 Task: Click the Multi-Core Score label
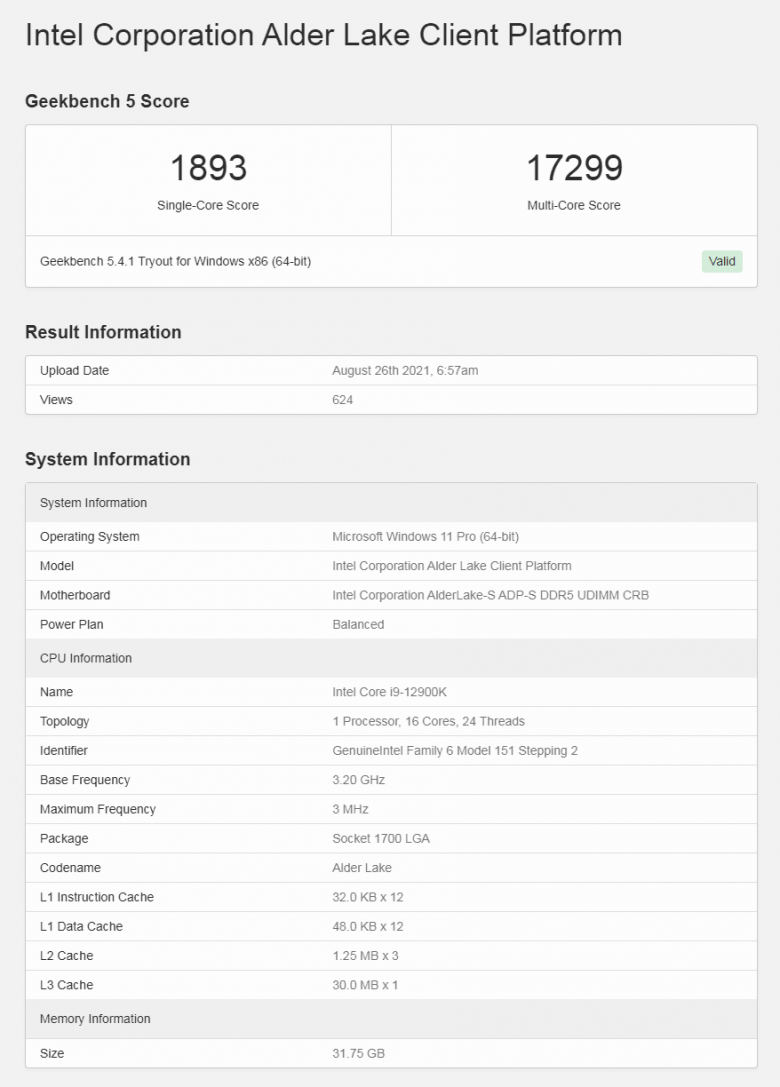pos(574,205)
